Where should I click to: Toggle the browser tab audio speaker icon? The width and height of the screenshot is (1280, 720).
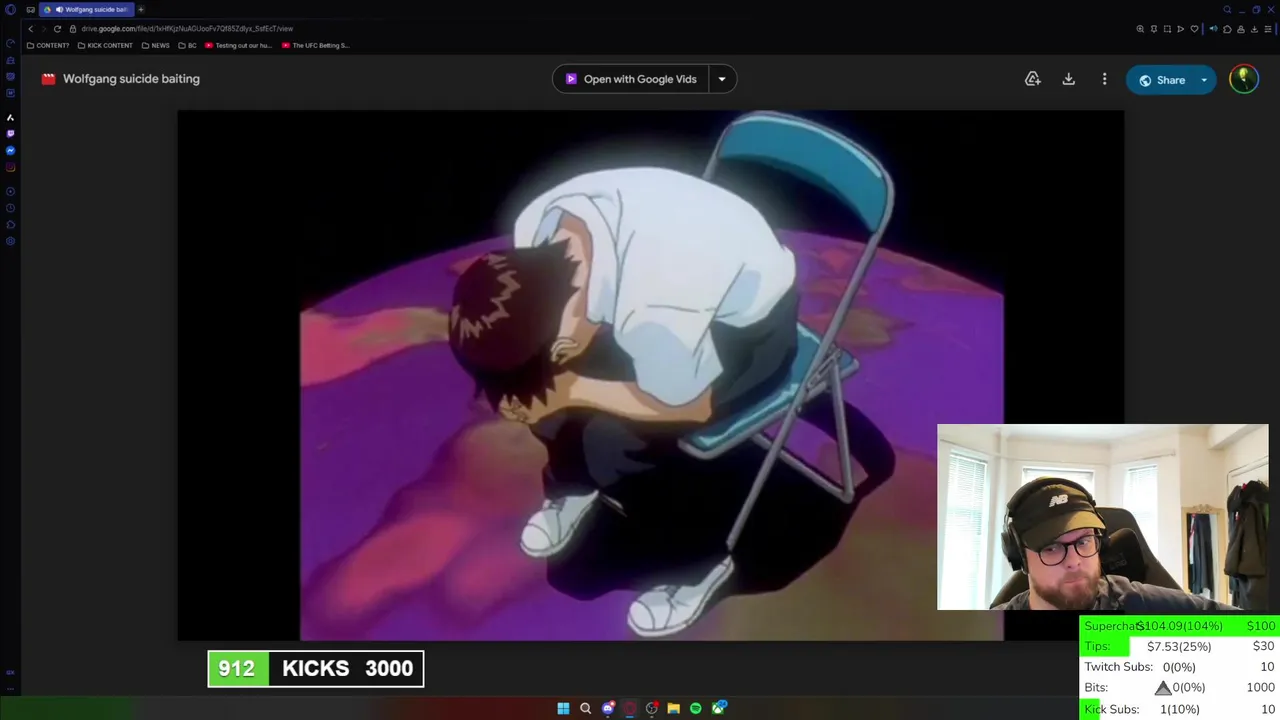click(x=1213, y=29)
